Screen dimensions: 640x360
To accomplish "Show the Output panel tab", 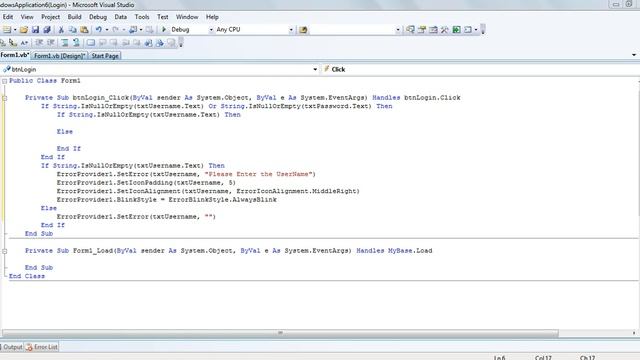I will point(12,347).
